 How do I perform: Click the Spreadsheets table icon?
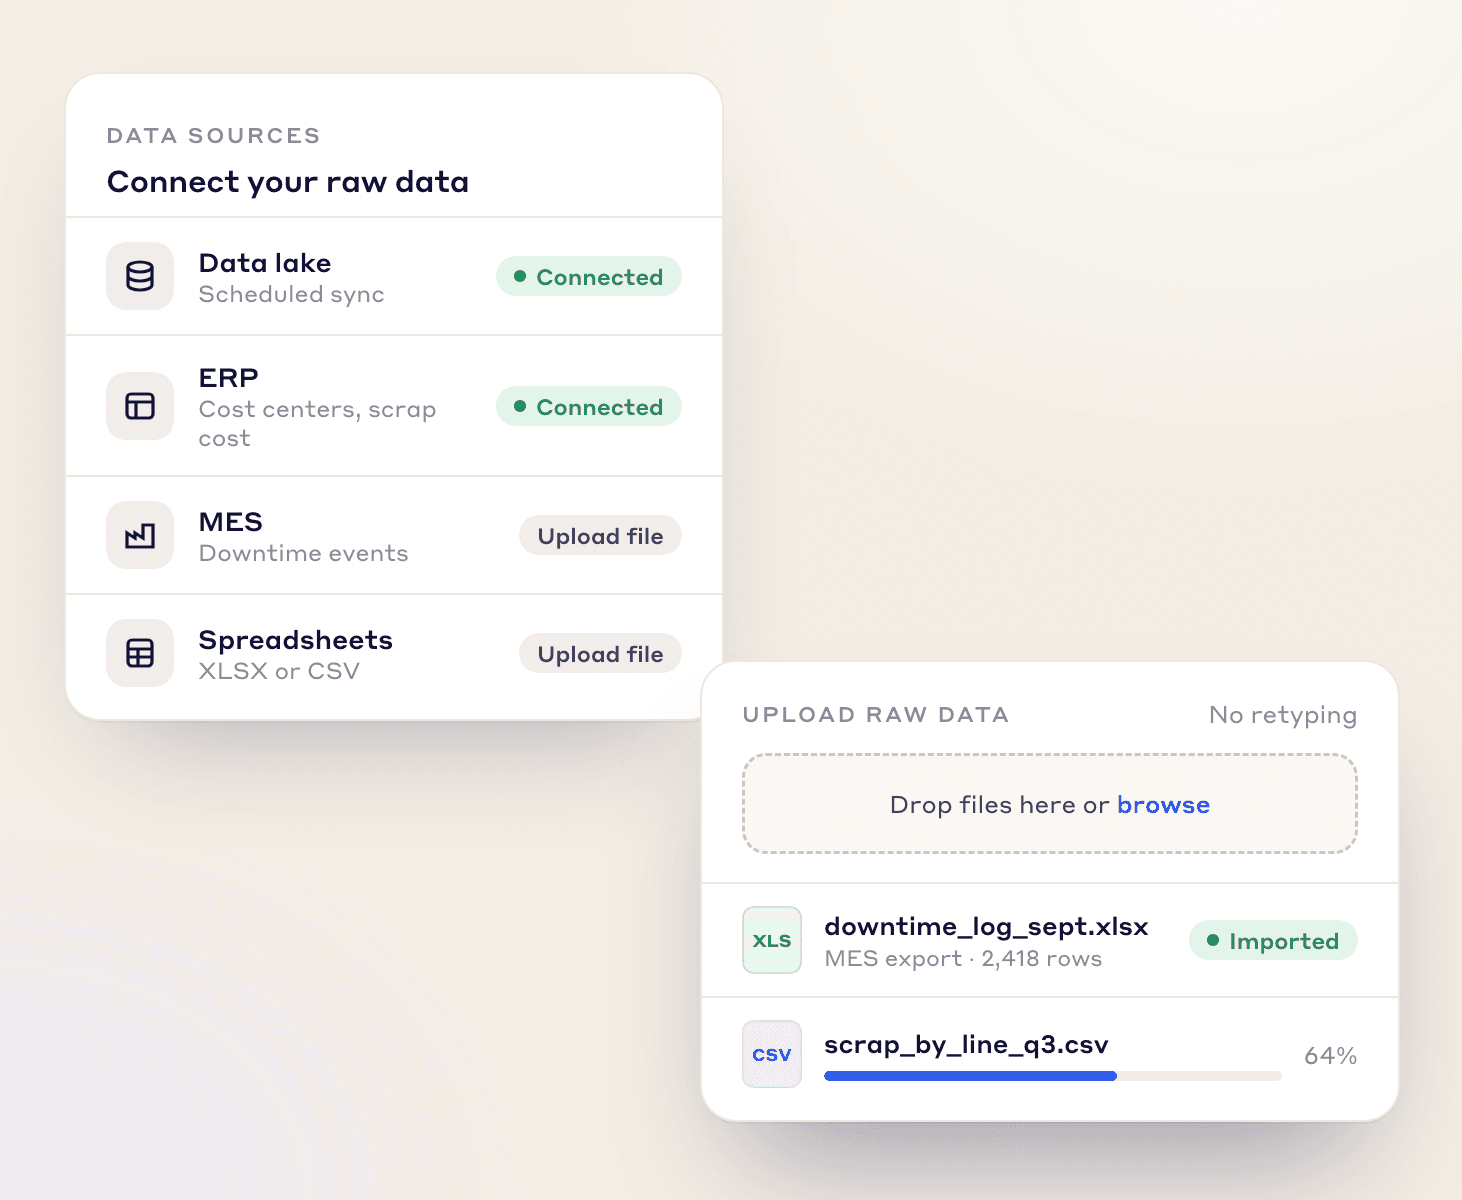pos(140,653)
